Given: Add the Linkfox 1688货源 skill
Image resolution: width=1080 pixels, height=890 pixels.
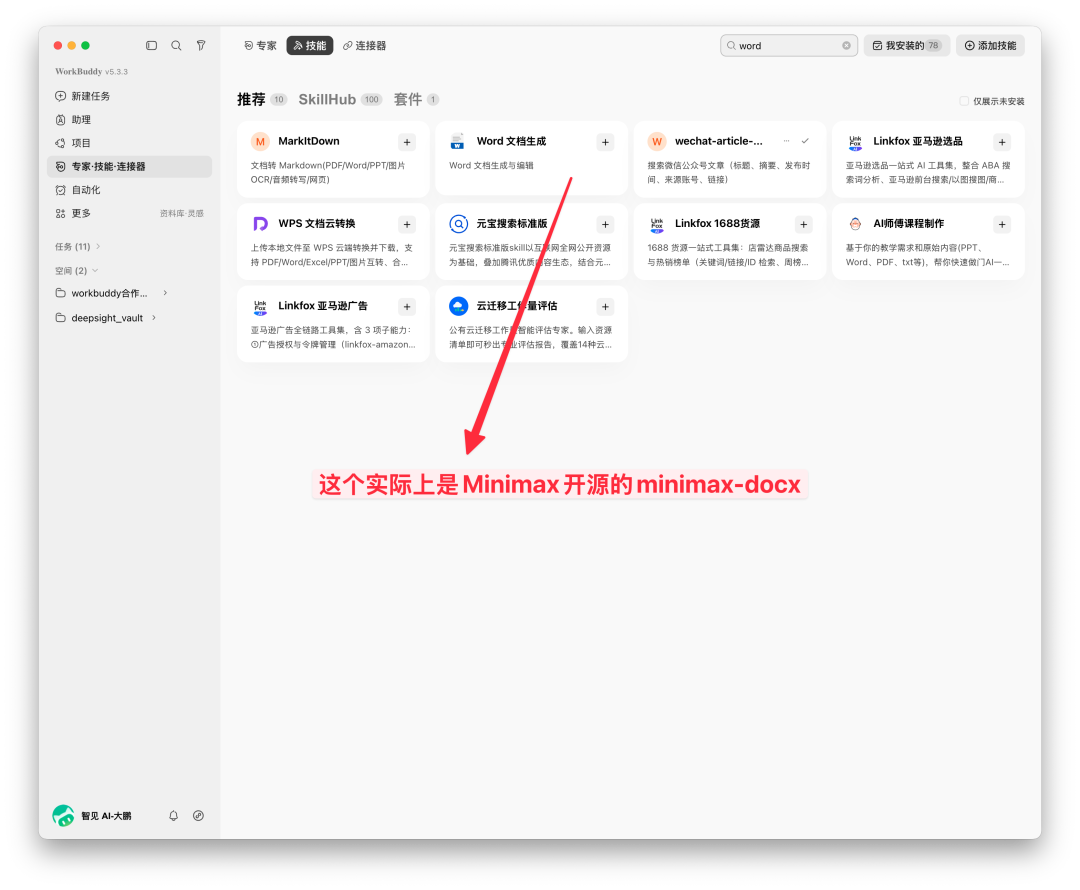Looking at the screenshot, I should pyautogui.click(x=804, y=225).
